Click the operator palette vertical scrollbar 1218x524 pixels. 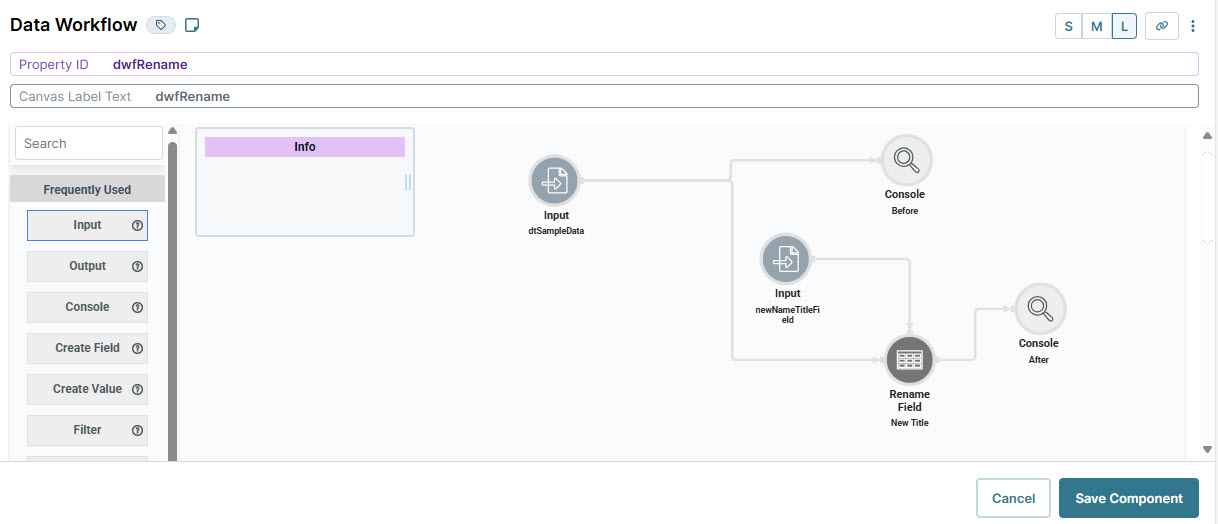coord(172,300)
